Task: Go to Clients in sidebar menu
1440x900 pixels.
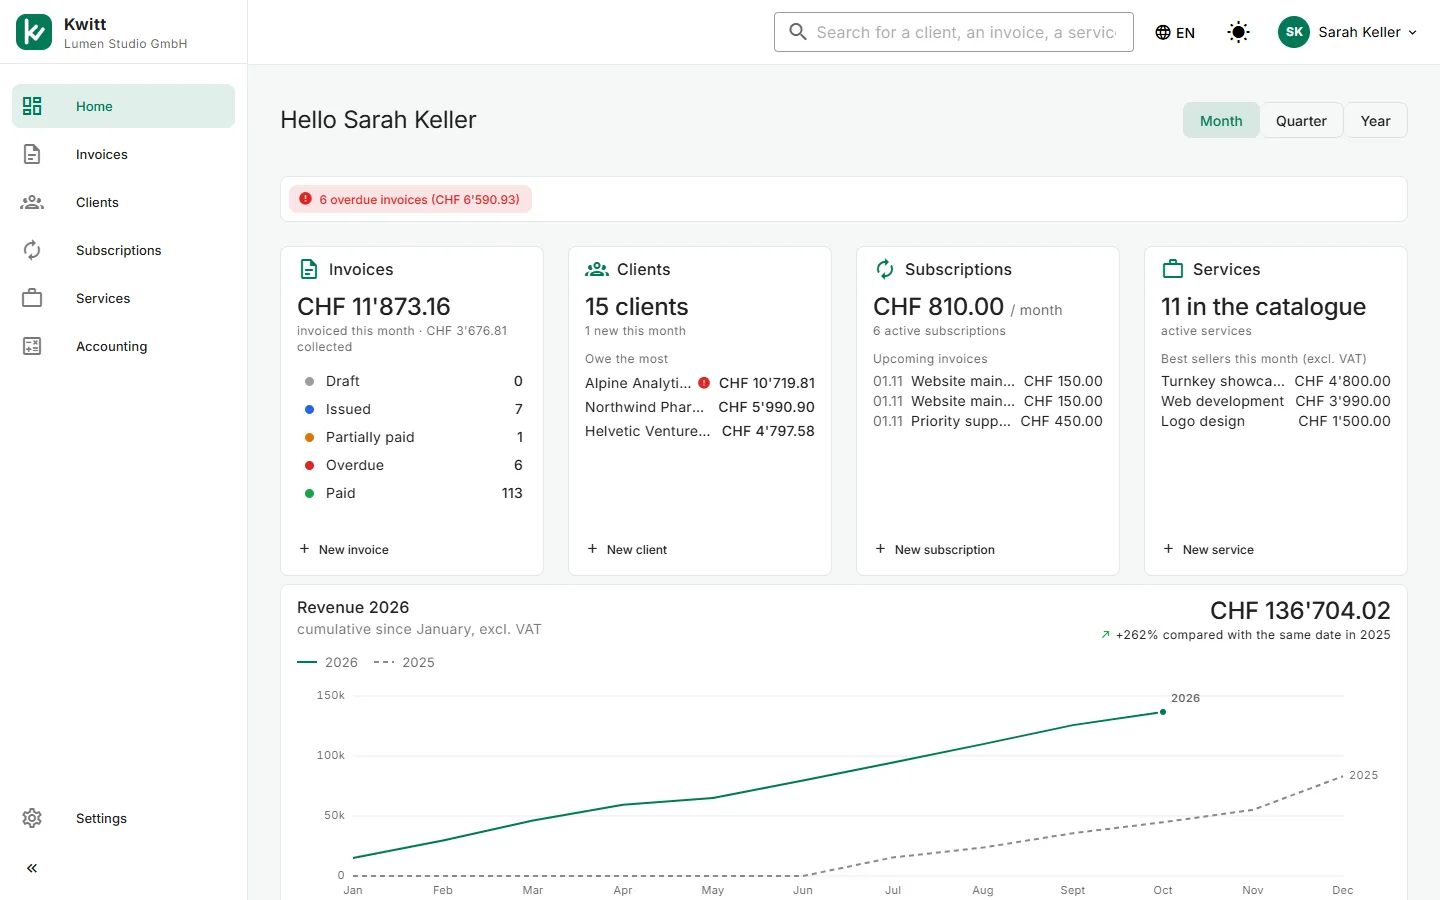Action: pos(123,202)
